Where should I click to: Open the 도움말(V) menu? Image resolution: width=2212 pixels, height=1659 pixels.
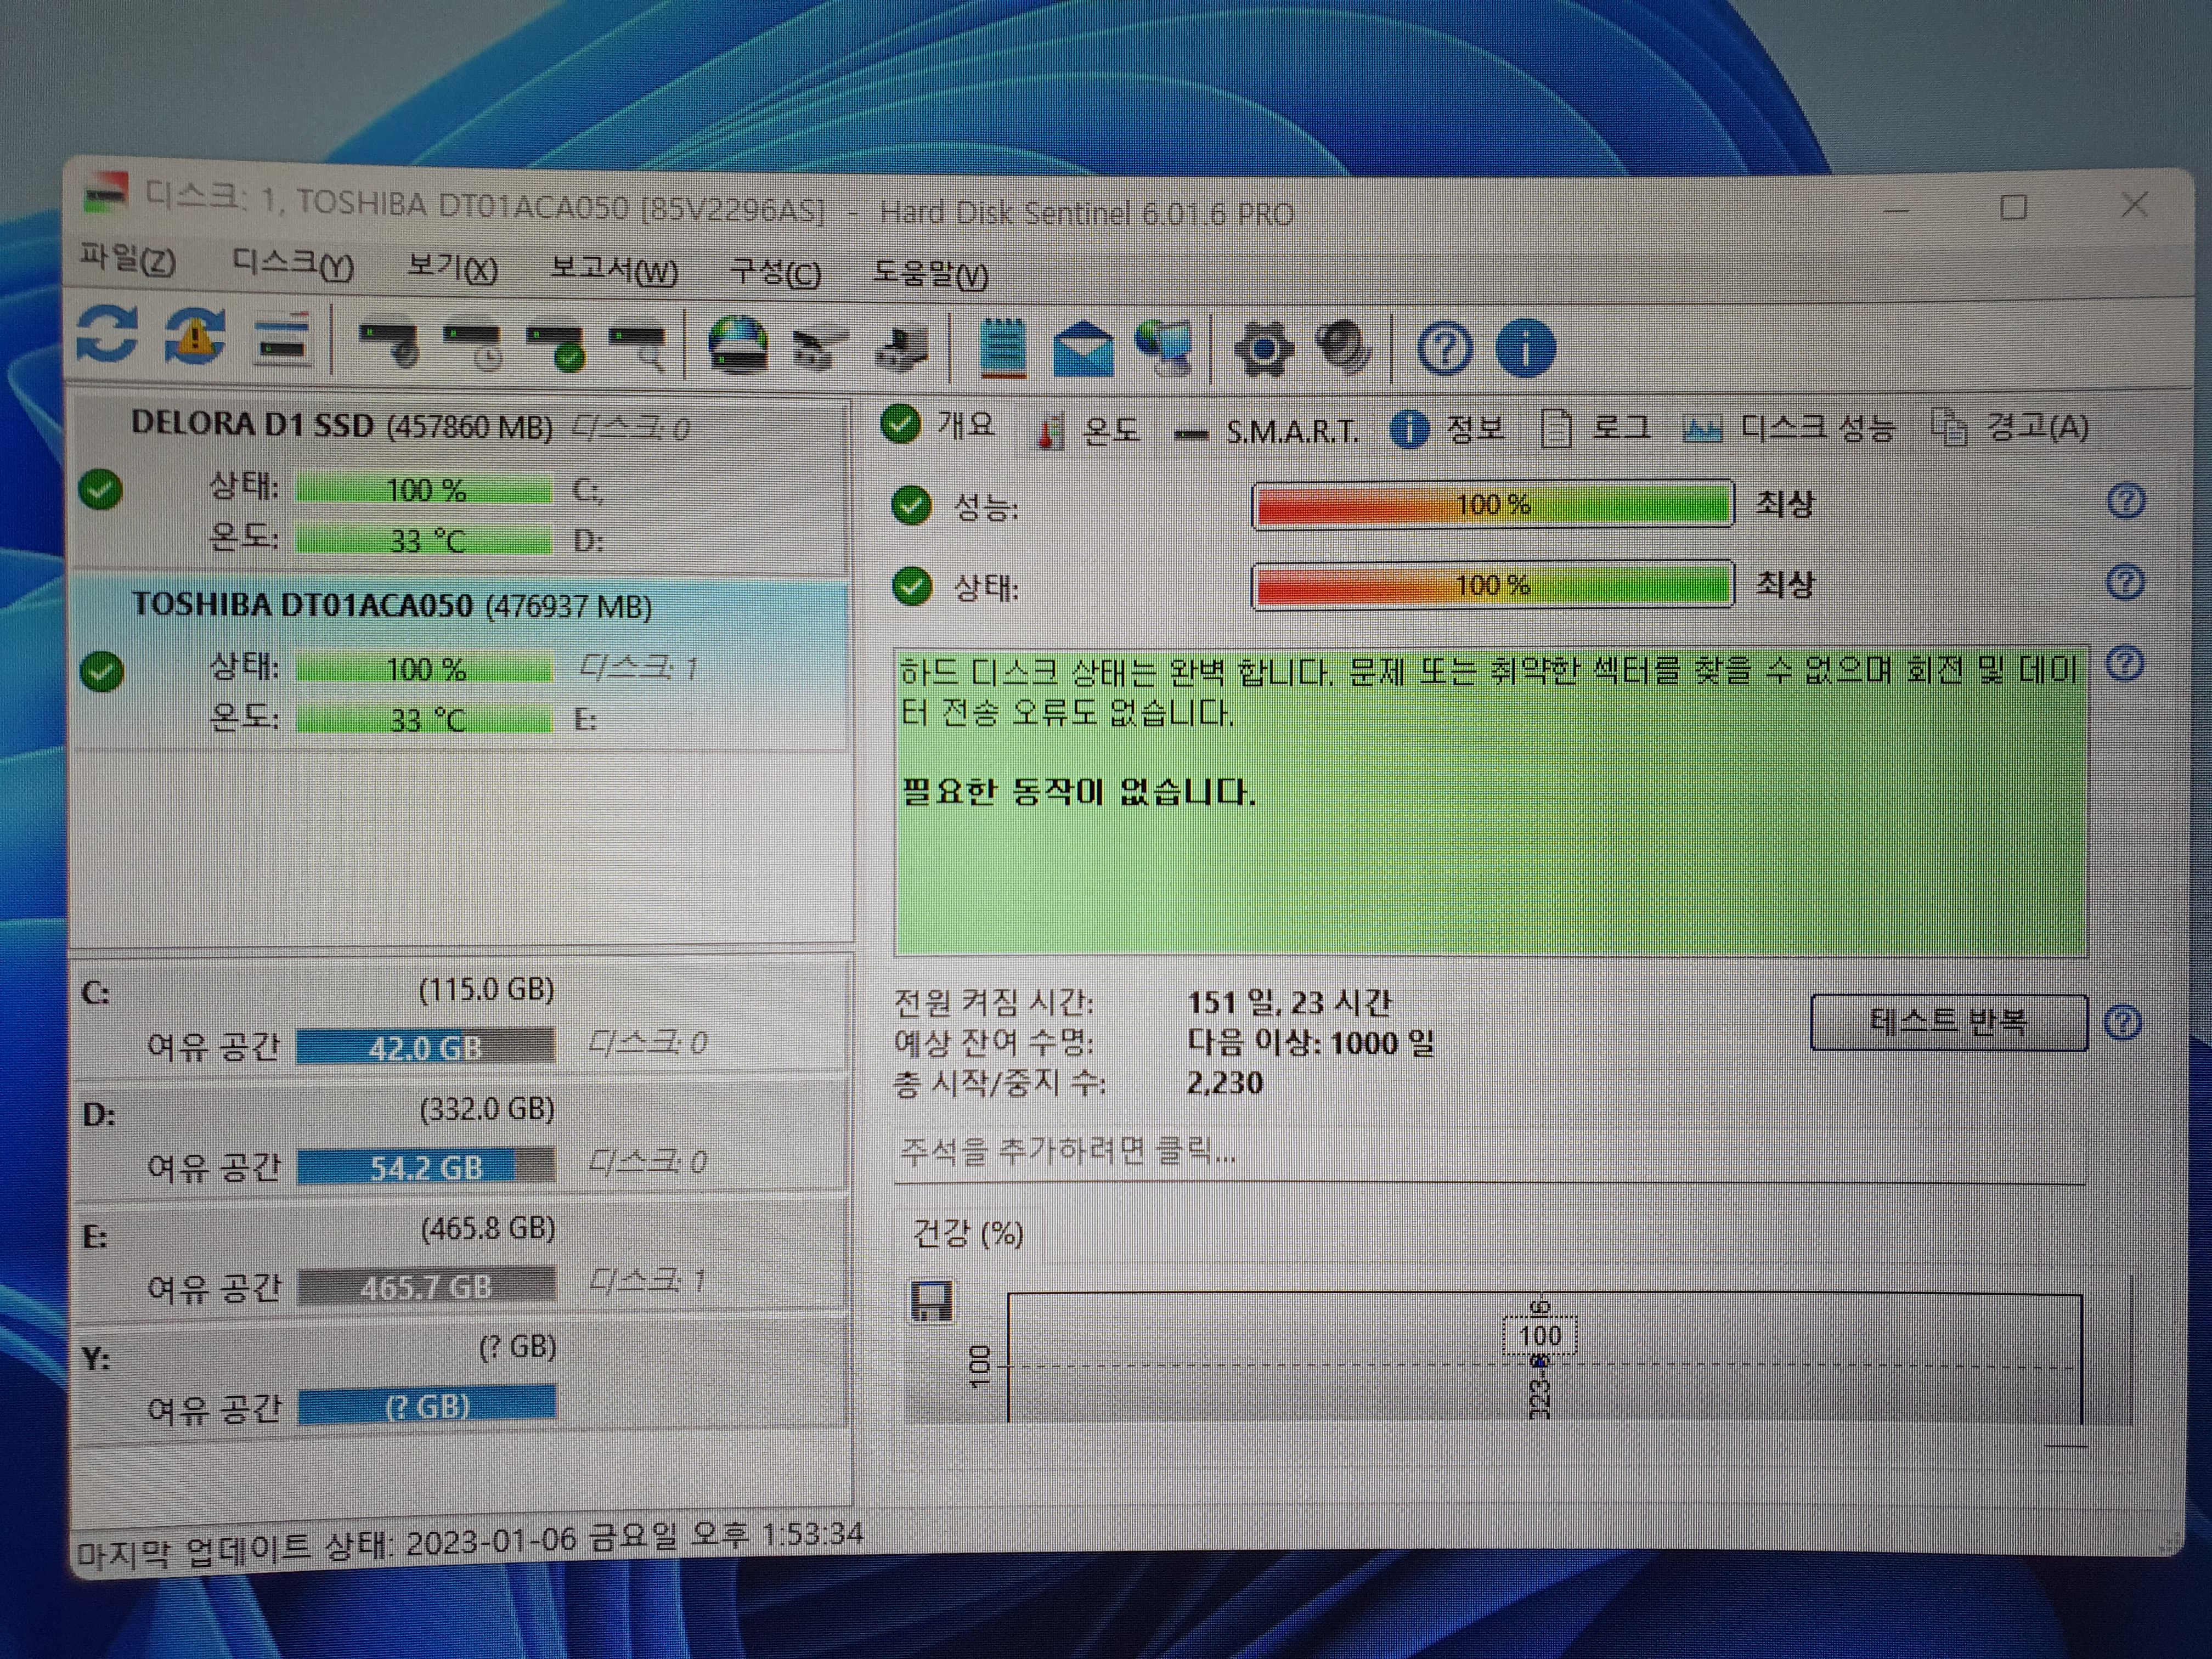[x=931, y=274]
